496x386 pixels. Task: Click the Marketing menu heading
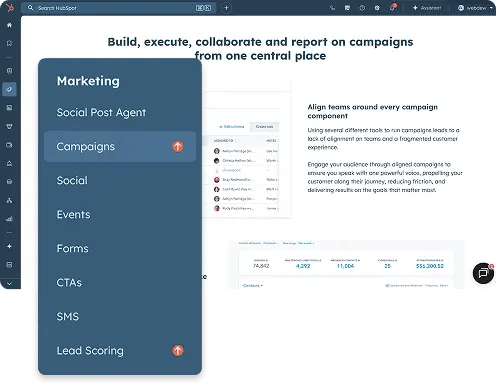tap(88, 81)
